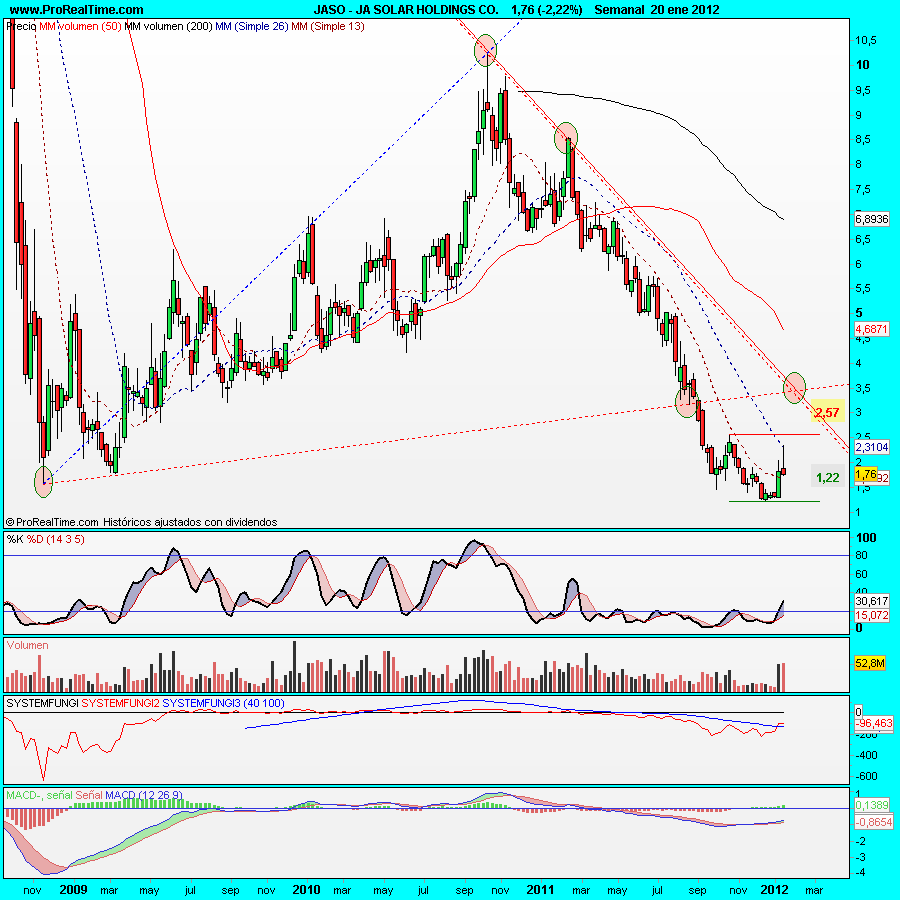Click the 'Precio' label in price panel
This screenshot has width=900, height=900.
click(x=21, y=26)
